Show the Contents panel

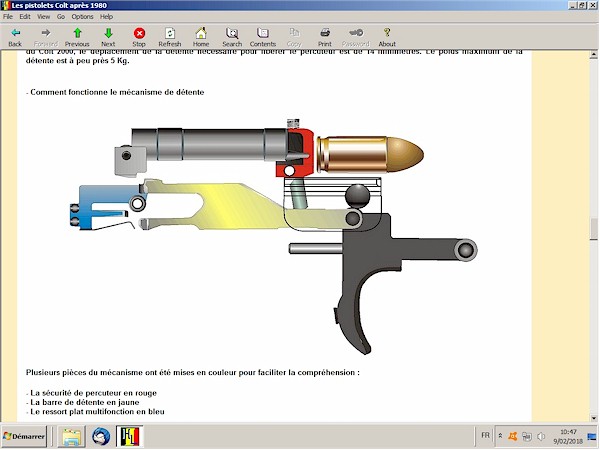(x=263, y=37)
